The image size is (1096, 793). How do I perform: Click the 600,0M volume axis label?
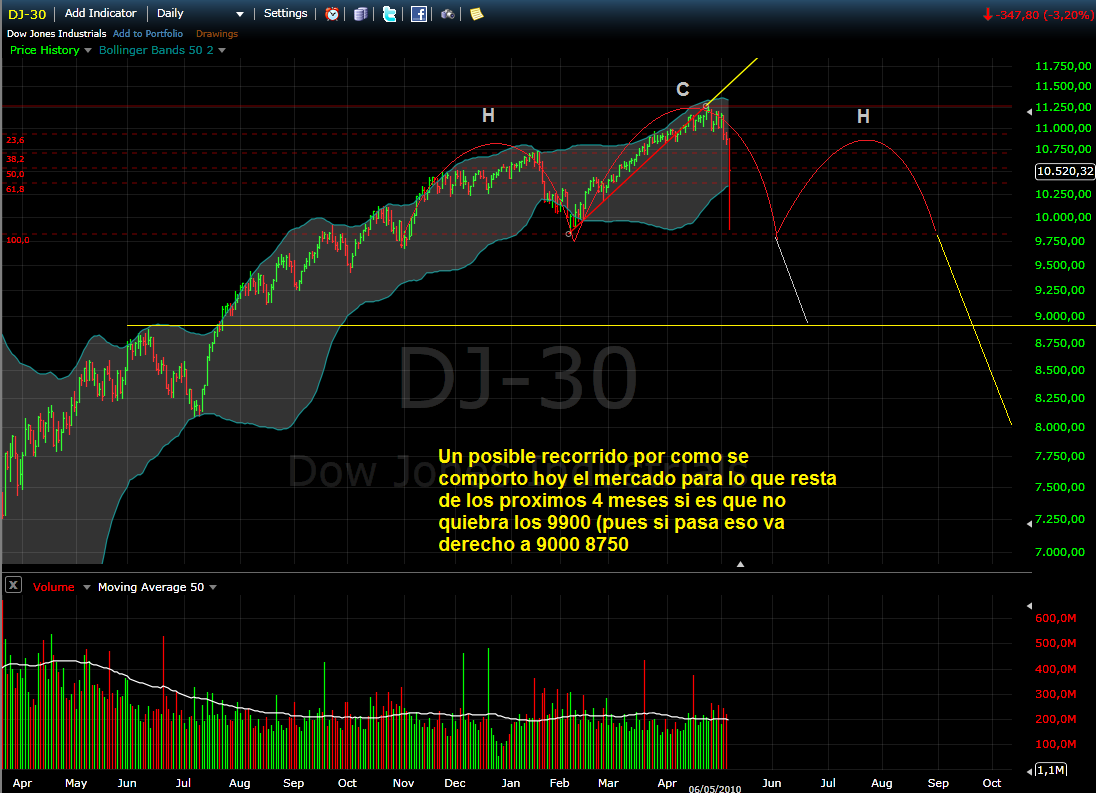[1055, 618]
